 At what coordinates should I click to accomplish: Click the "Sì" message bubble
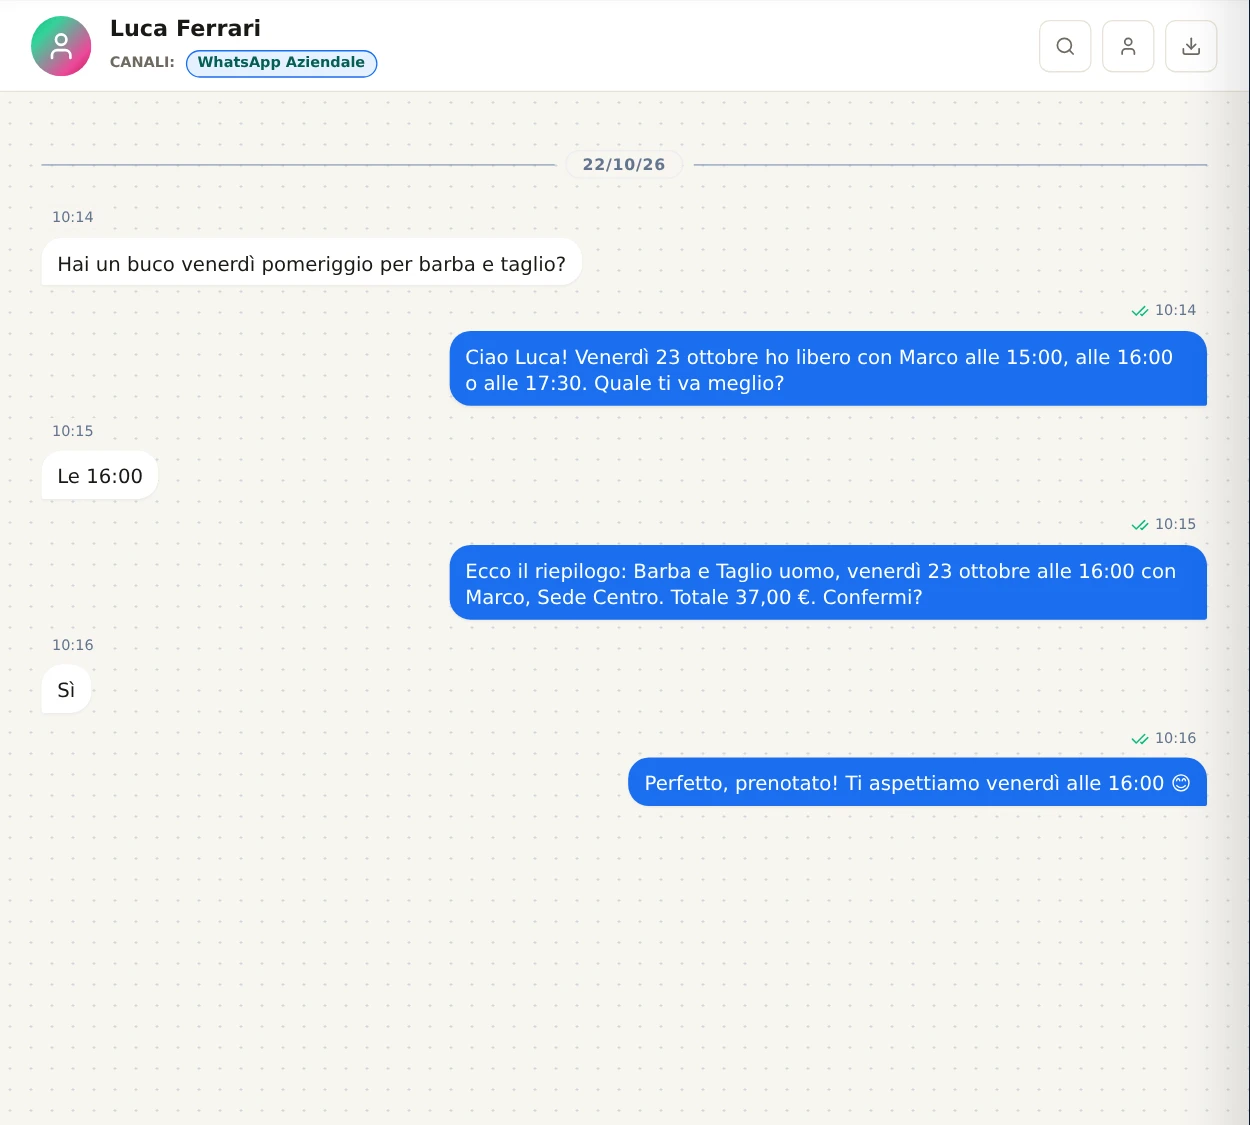(x=66, y=690)
